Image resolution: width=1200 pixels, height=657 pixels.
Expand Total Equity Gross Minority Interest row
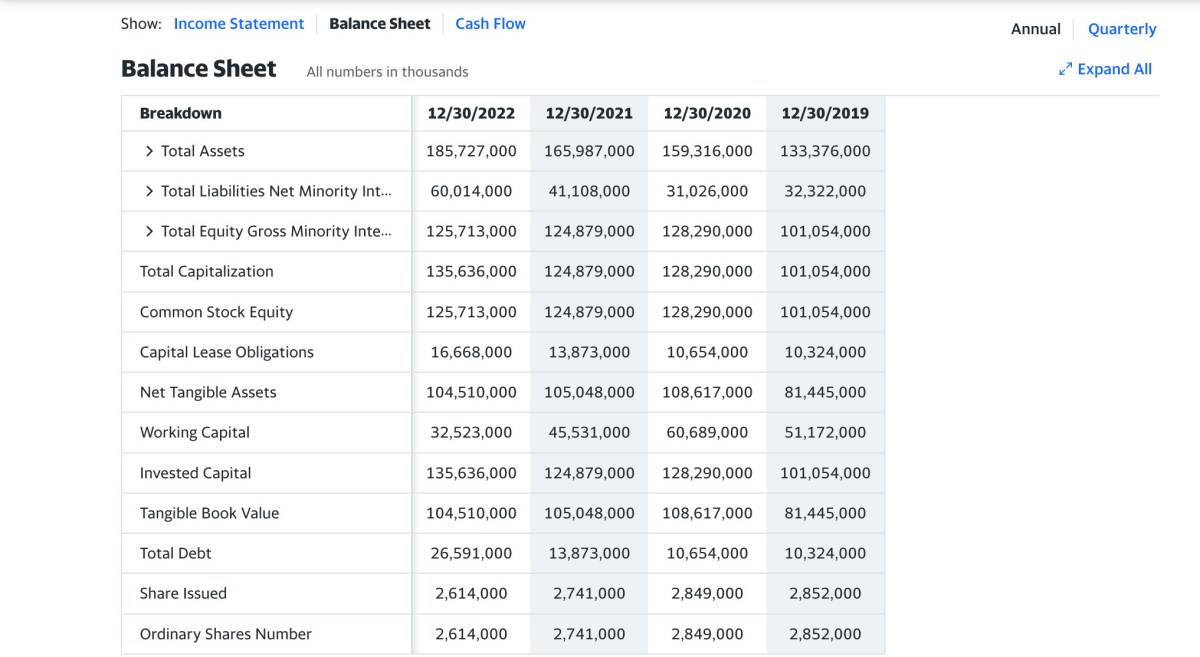coord(150,231)
